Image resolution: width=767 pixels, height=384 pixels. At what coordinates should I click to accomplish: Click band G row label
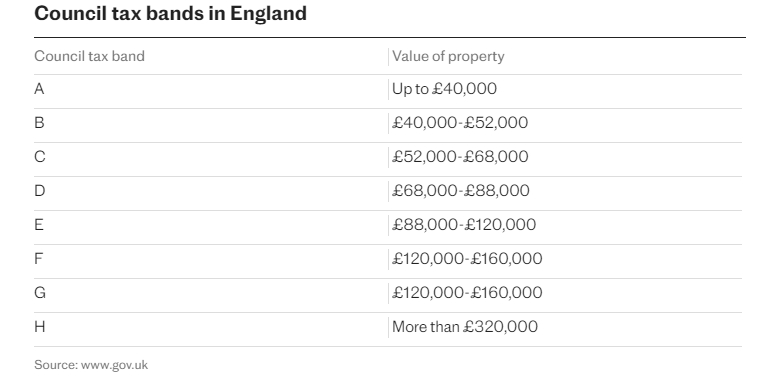[40, 293]
